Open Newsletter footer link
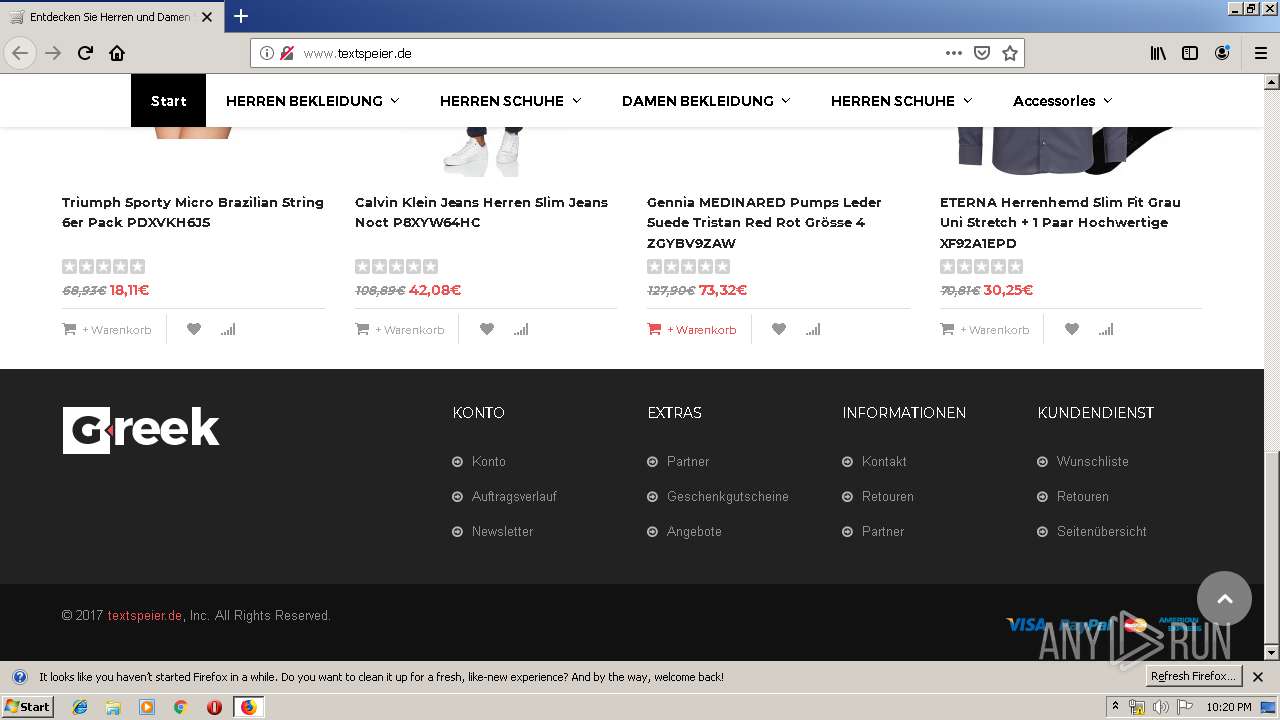The height and width of the screenshot is (720, 1280). point(503,531)
